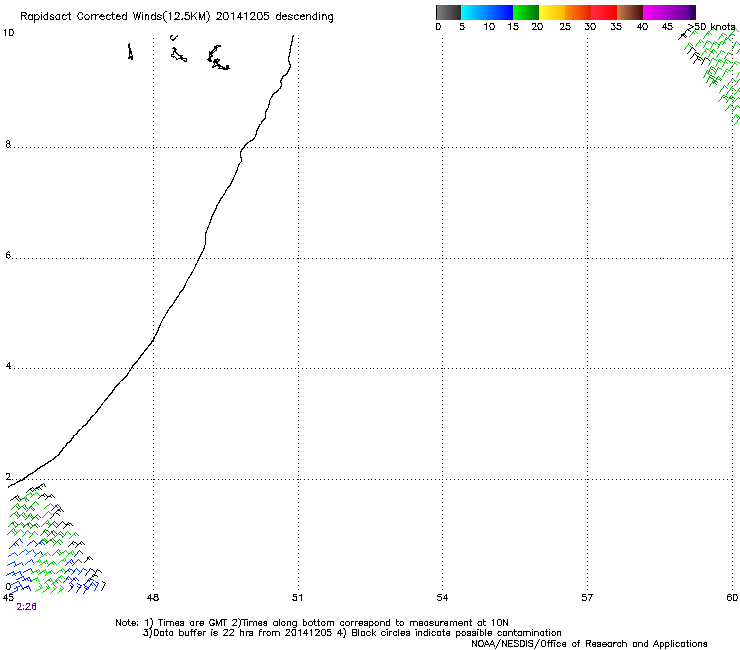
Task: Click the note 'Data buffer is 22 hrs'
Action: click(204, 633)
